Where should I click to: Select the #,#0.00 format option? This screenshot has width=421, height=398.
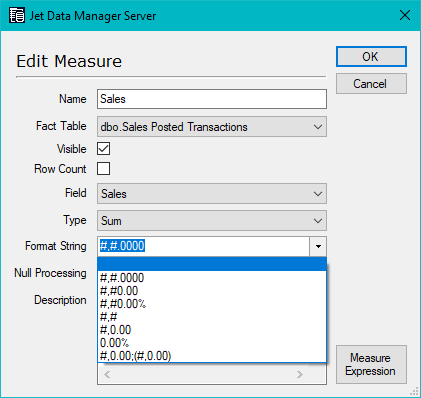pos(212,291)
